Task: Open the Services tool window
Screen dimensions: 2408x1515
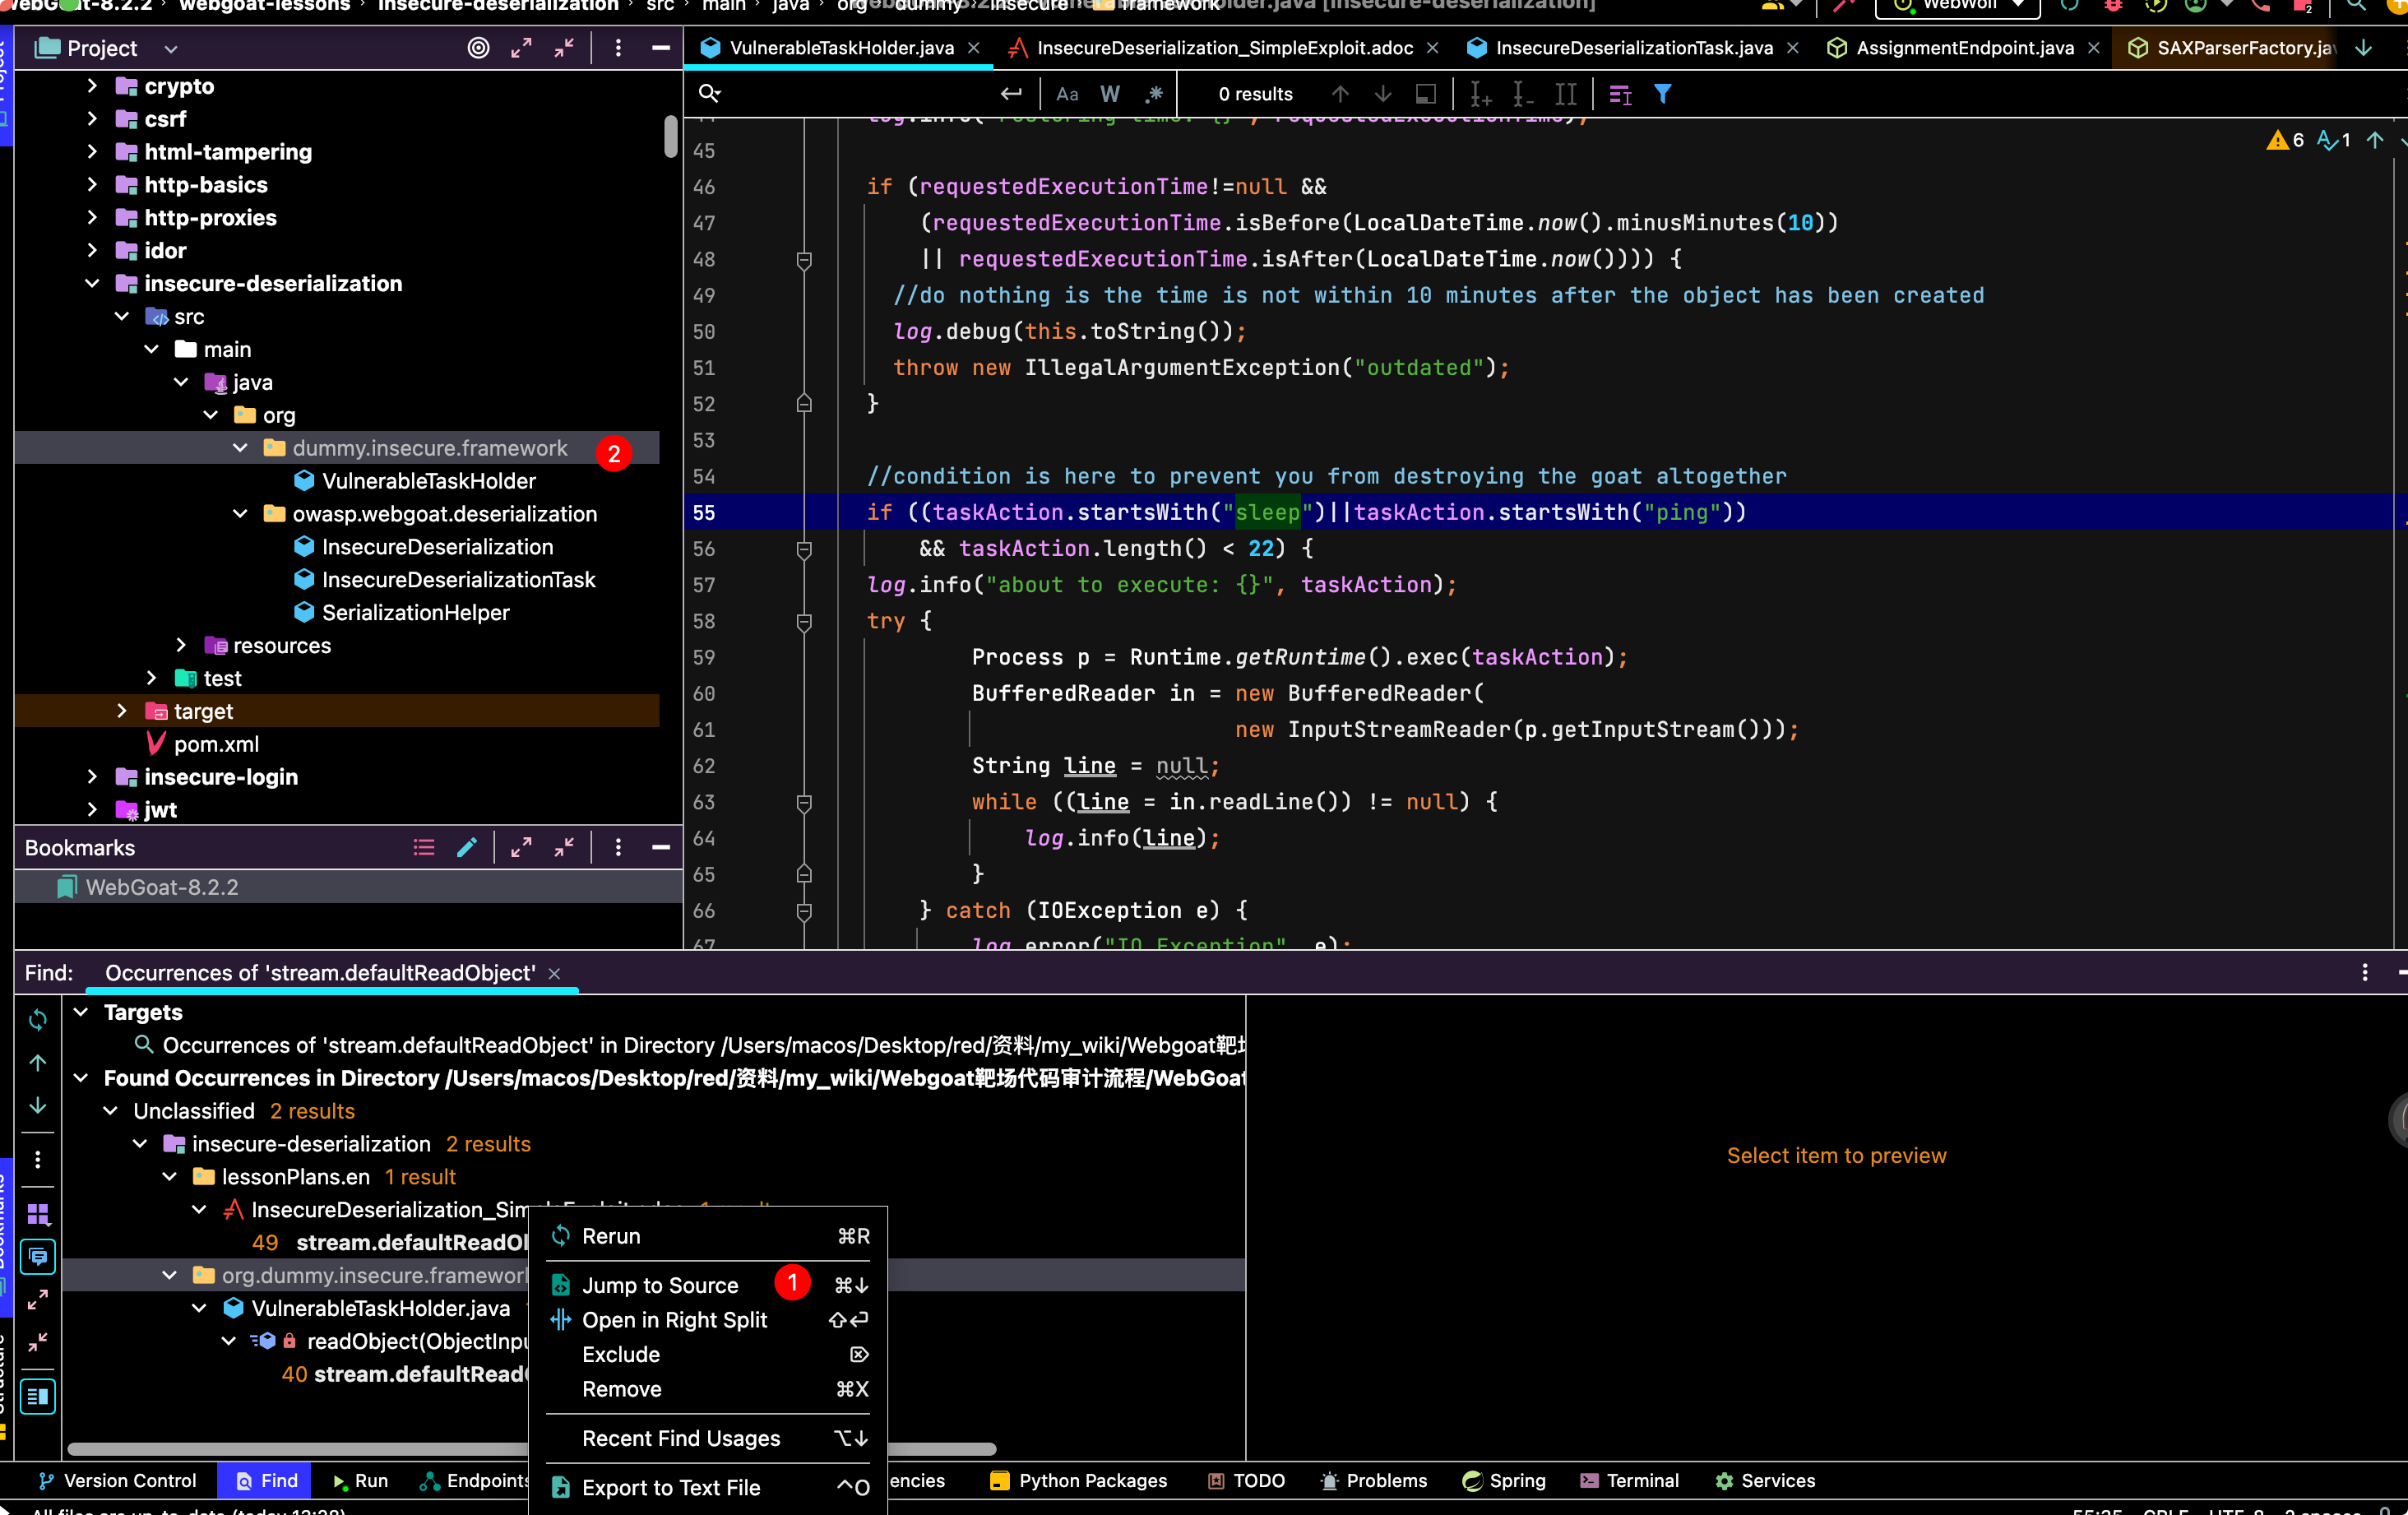Action: click(x=1765, y=1480)
